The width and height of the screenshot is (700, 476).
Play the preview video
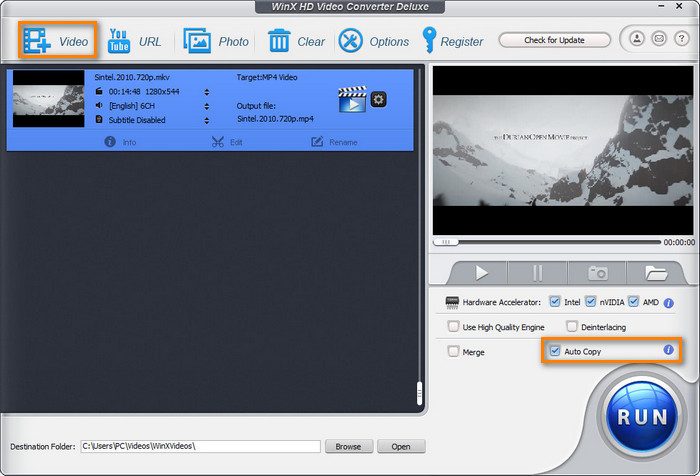481,273
